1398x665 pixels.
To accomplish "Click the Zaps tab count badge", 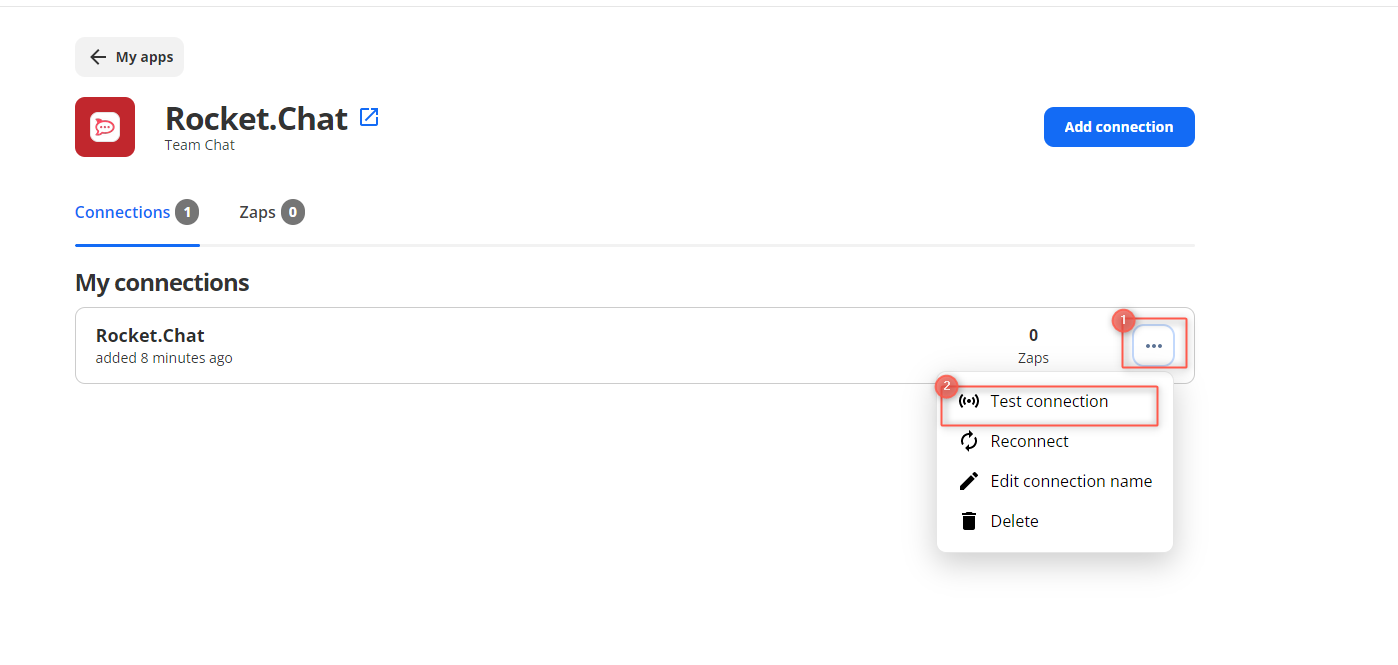I will pos(293,212).
